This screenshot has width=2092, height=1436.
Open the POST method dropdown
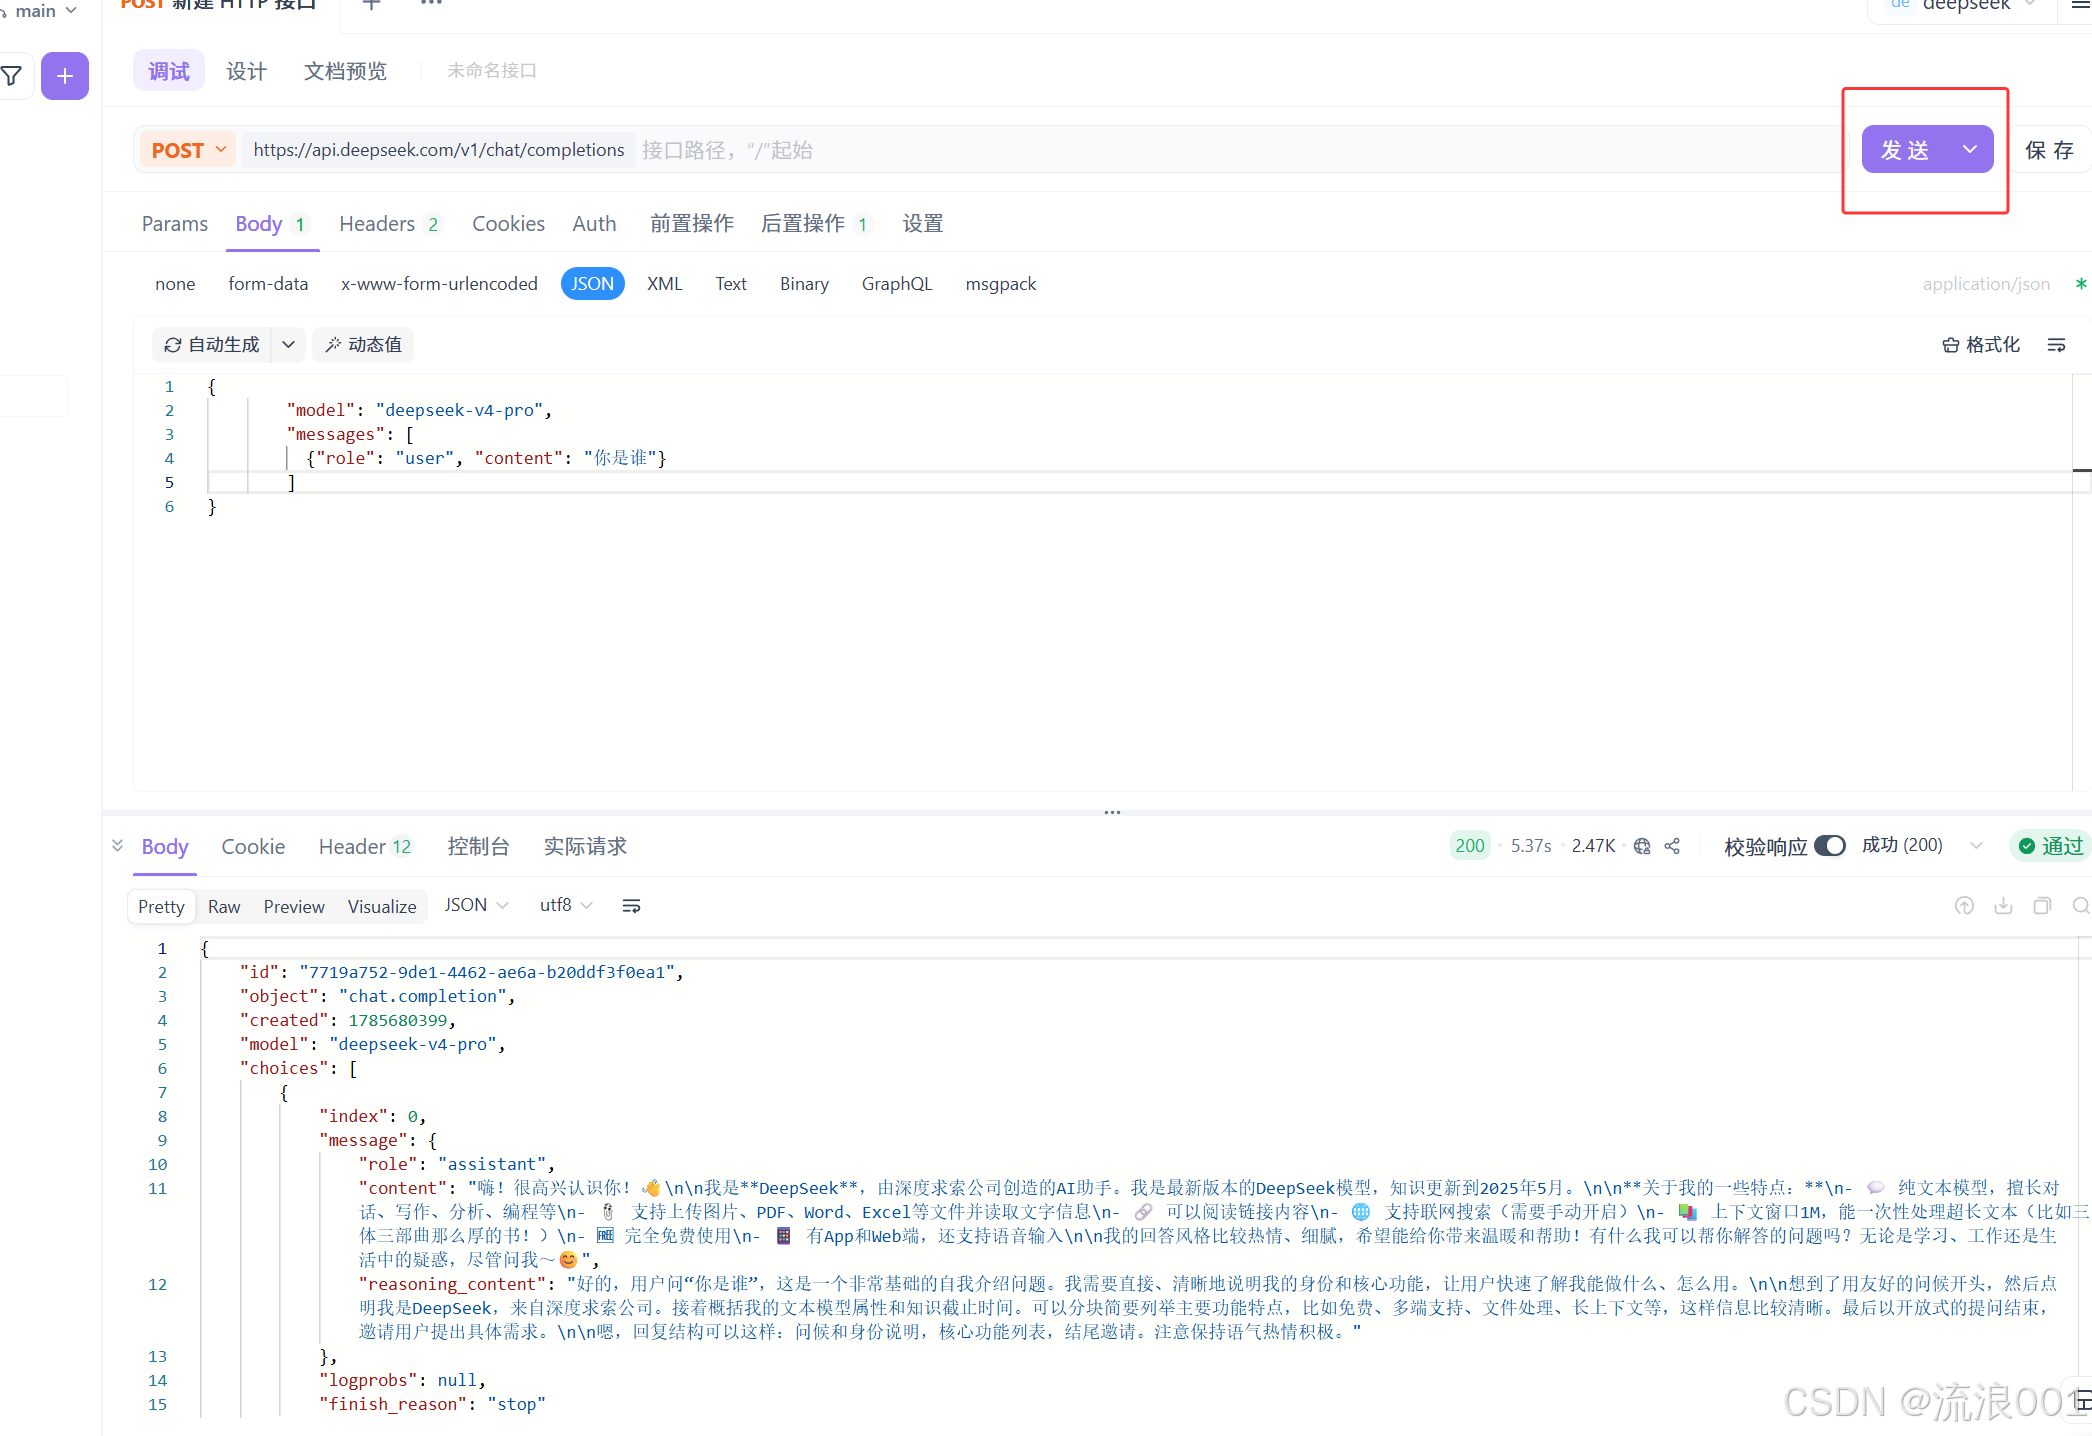188,150
